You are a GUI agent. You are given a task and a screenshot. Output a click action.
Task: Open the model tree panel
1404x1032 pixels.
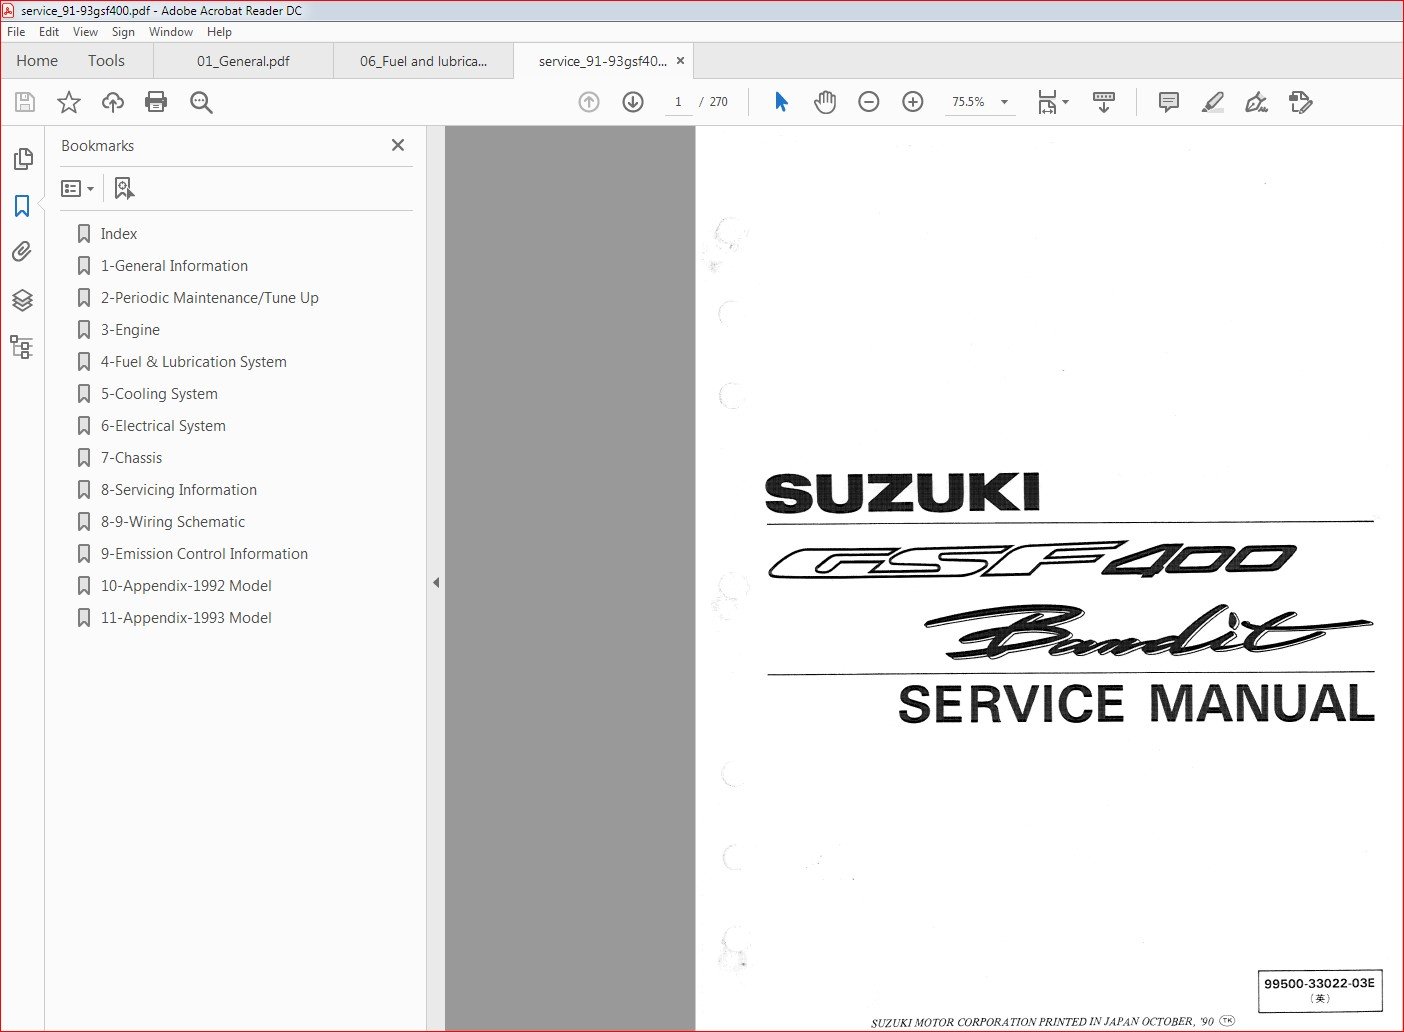22,347
